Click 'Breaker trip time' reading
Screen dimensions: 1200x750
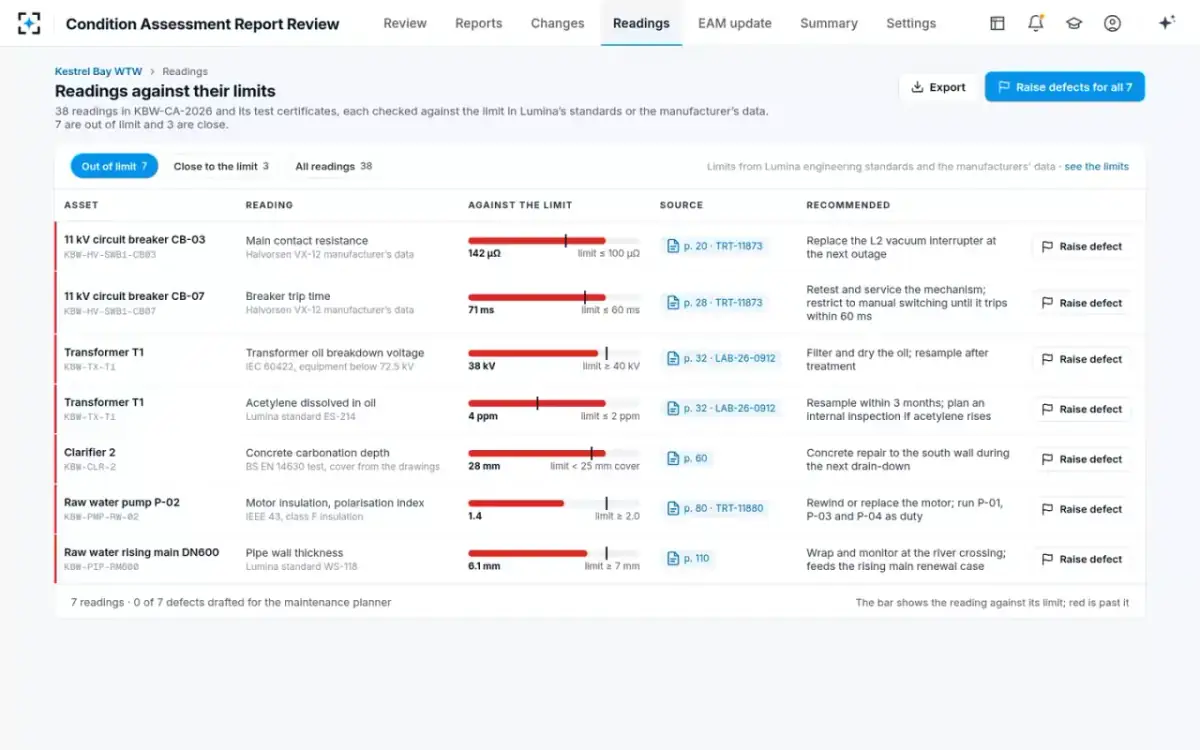tap(288, 297)
